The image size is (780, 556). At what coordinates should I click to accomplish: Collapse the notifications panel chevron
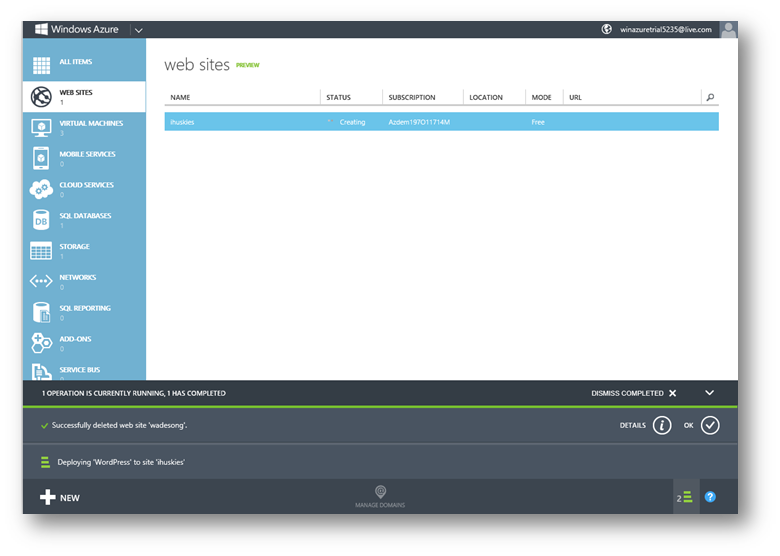click(709, 393)
